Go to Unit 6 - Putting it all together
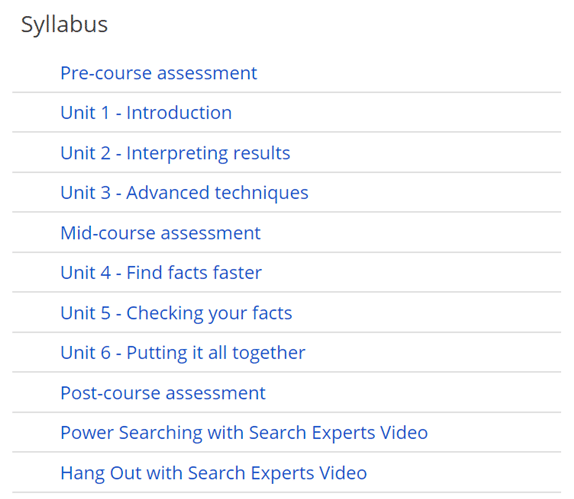Image resolution: width=574 pixels, height=499 pixels. tap(183, 353)
